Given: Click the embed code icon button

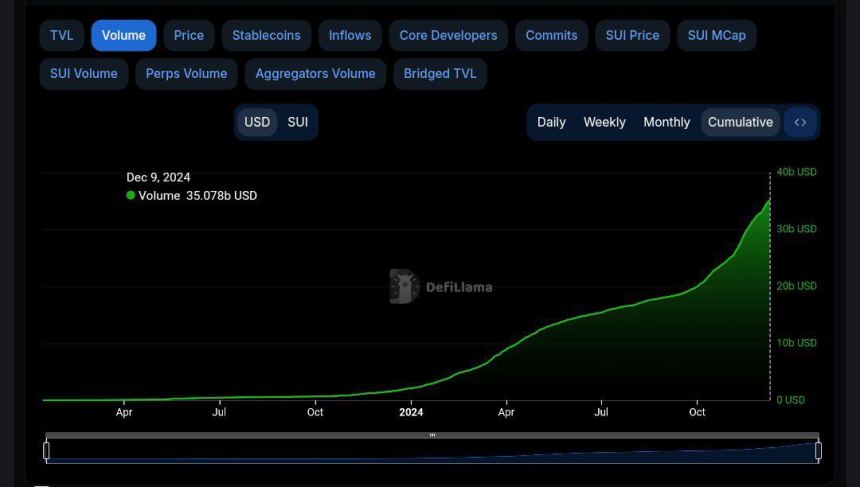Looking at the screenshot, I should pyautogui.click(x=800, y=122).
